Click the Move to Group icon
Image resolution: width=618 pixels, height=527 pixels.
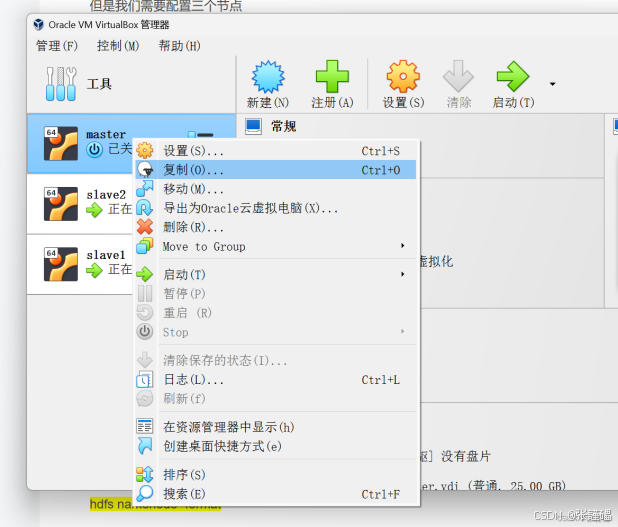point(145,246)
